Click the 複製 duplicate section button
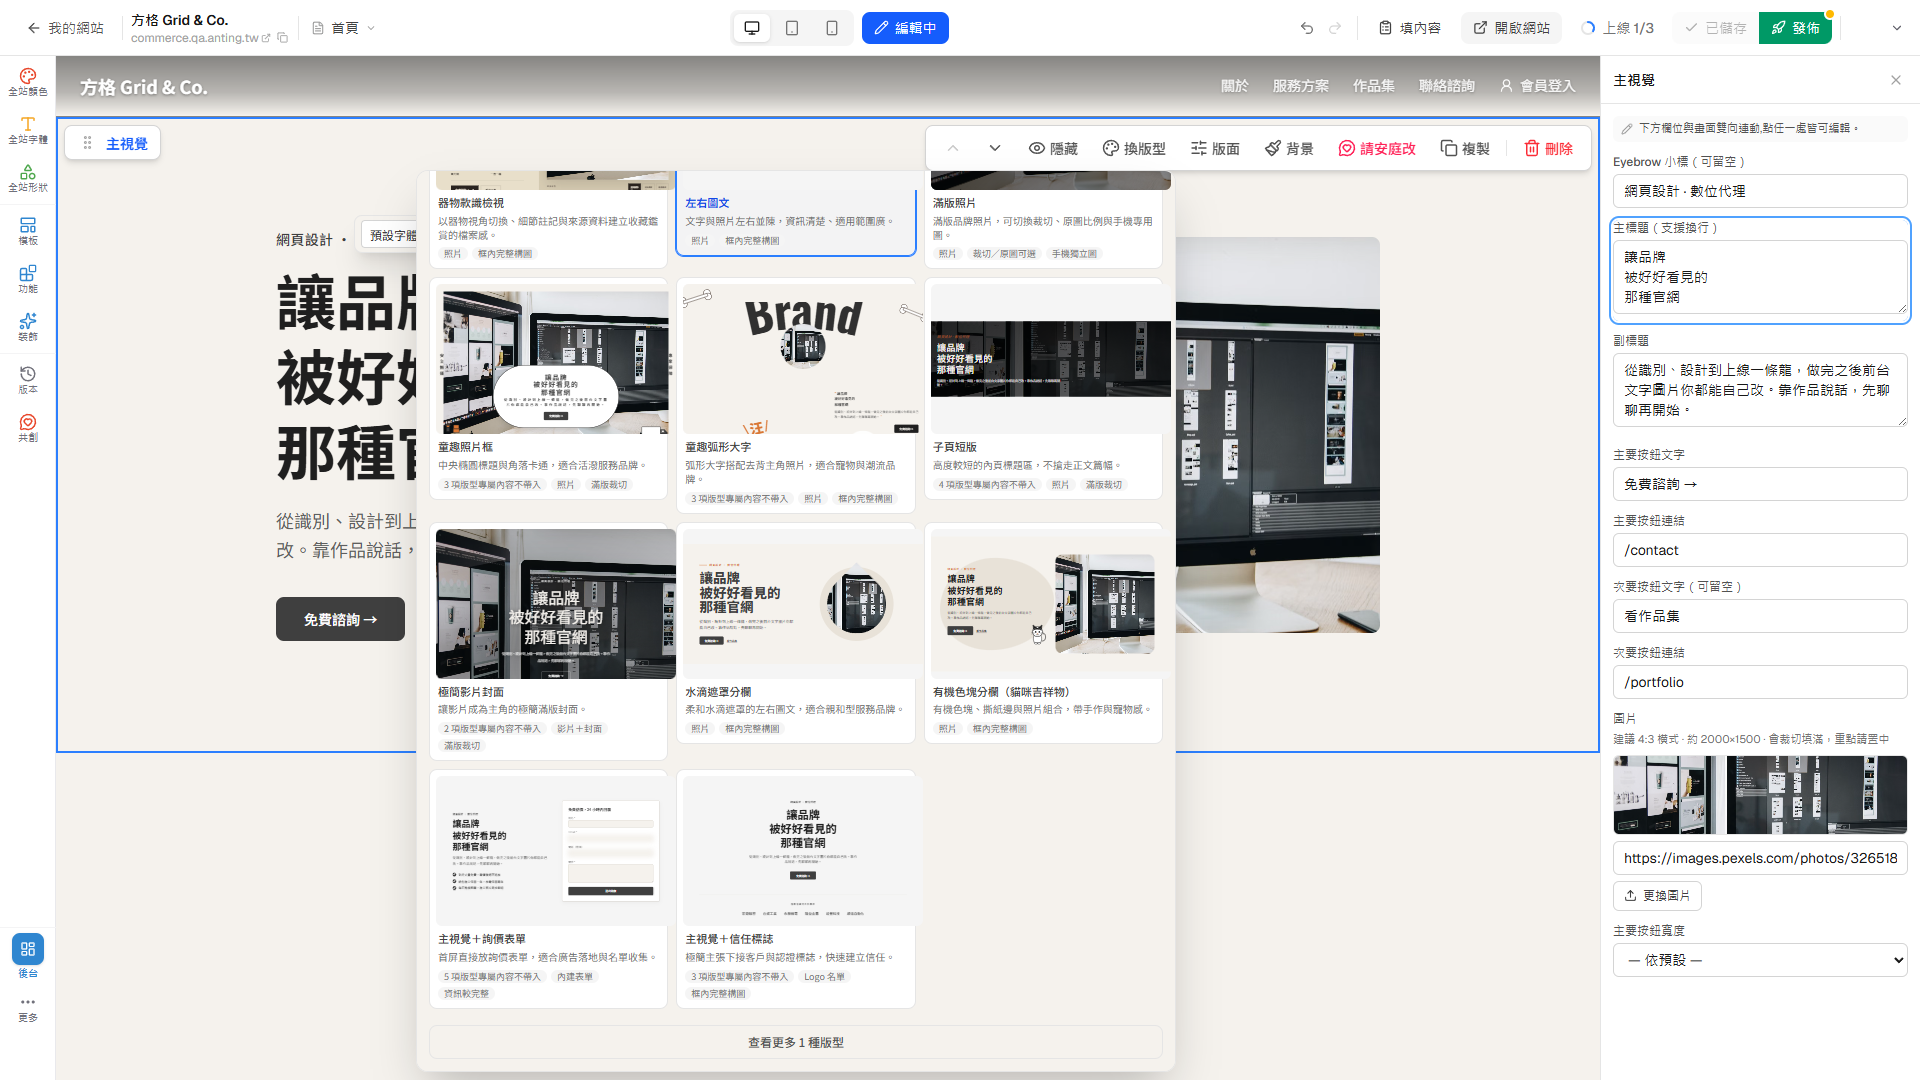The height and width of the screenshot is (1080, 1920). 1465,148
